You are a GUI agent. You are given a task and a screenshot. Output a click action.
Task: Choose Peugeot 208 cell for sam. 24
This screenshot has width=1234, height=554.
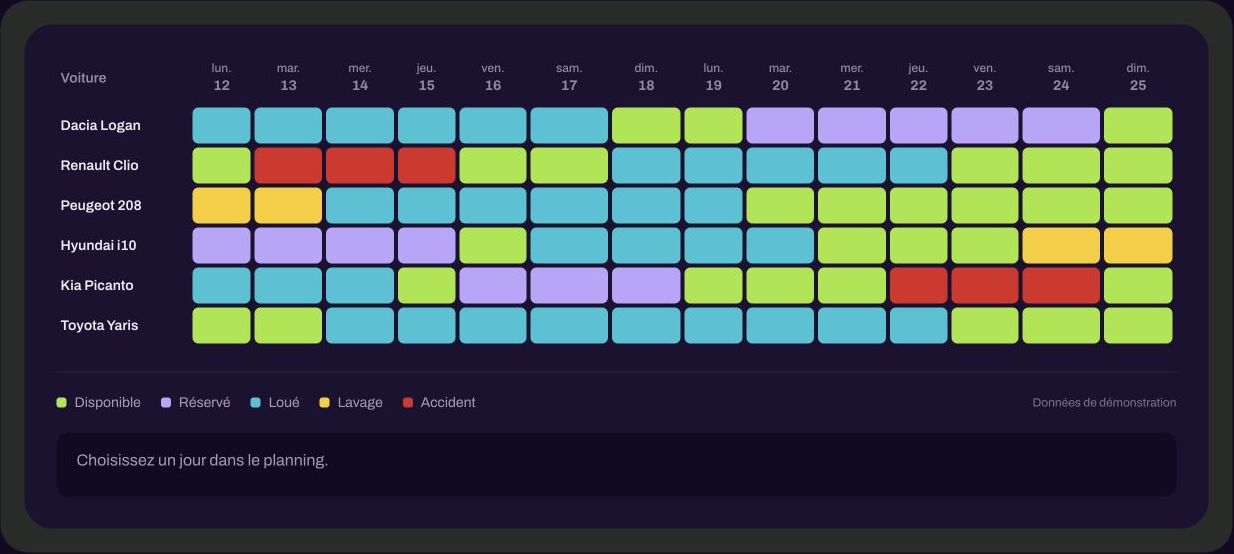(x=1061, y=206)
